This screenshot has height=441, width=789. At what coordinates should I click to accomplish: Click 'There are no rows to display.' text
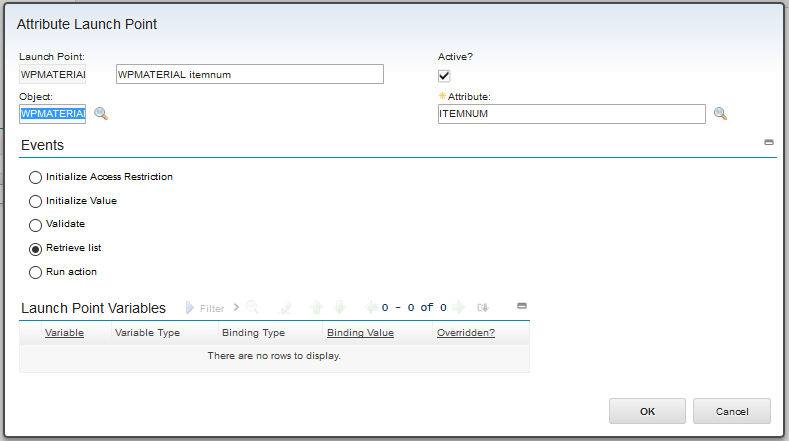(x=274, y=355)
